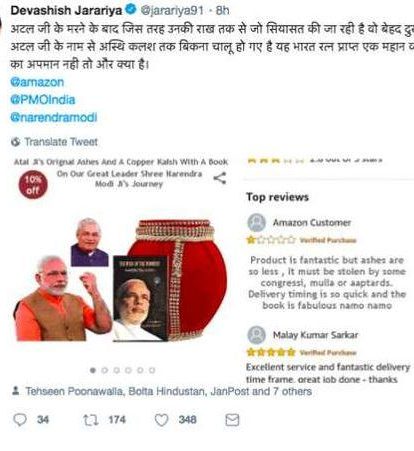Click the Malay Kumar Sarkar reviewer avatar
The height and width of the screenshot is (451, 414).
pos(257,335)
